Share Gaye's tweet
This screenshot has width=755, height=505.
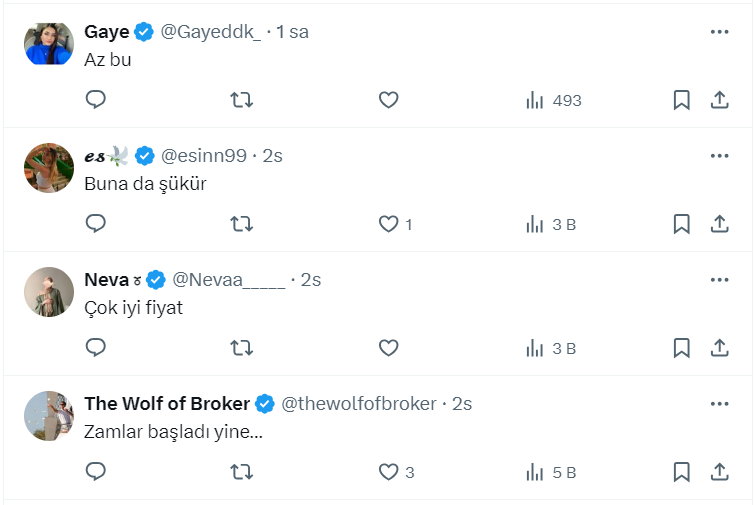click(x=719, y=100)
